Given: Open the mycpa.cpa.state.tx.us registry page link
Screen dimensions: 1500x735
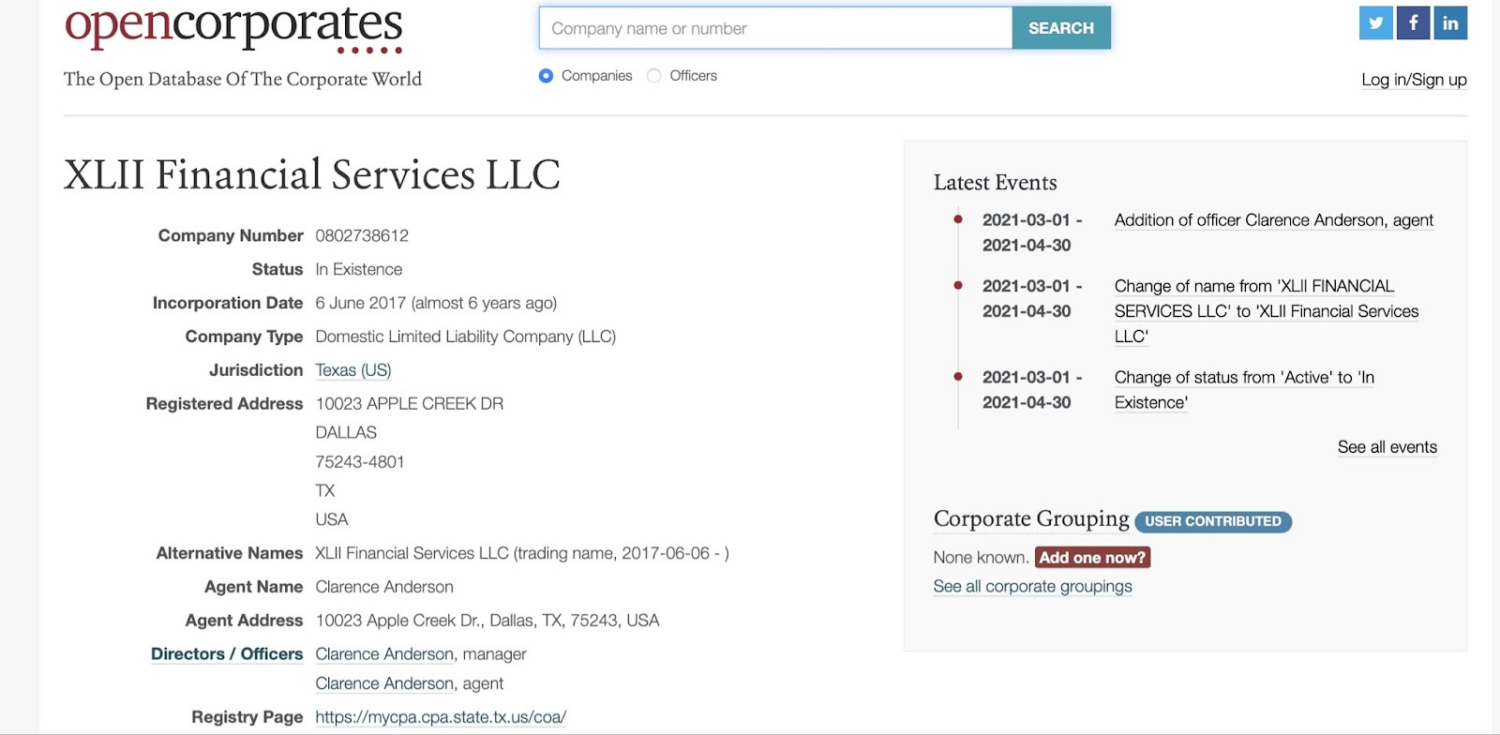Looking at the screenshot, I should pyautogui.click(x=441, y=717).
